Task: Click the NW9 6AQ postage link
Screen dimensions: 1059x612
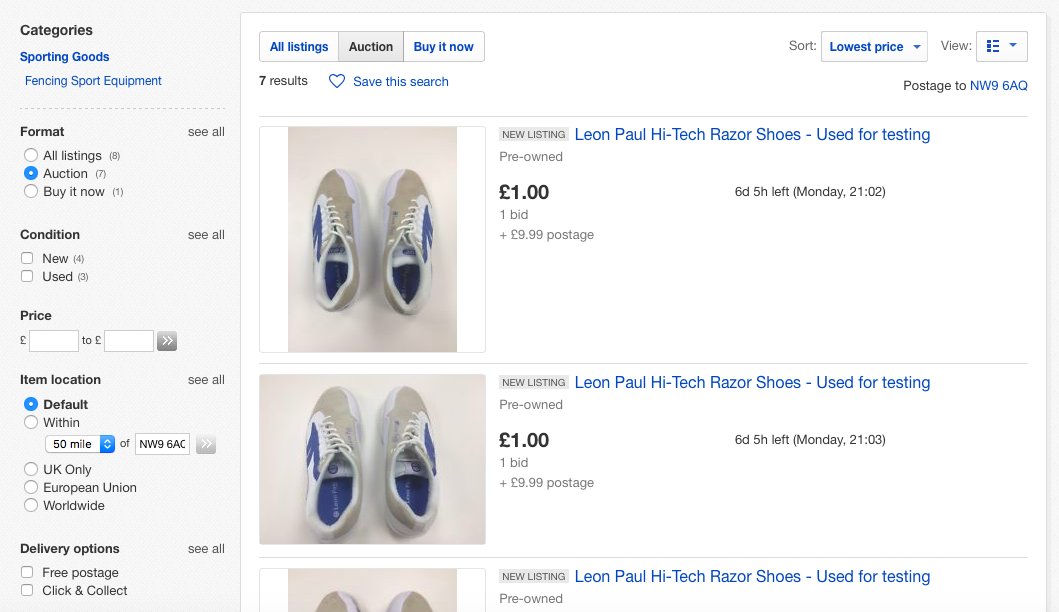Action: (998, 85)
